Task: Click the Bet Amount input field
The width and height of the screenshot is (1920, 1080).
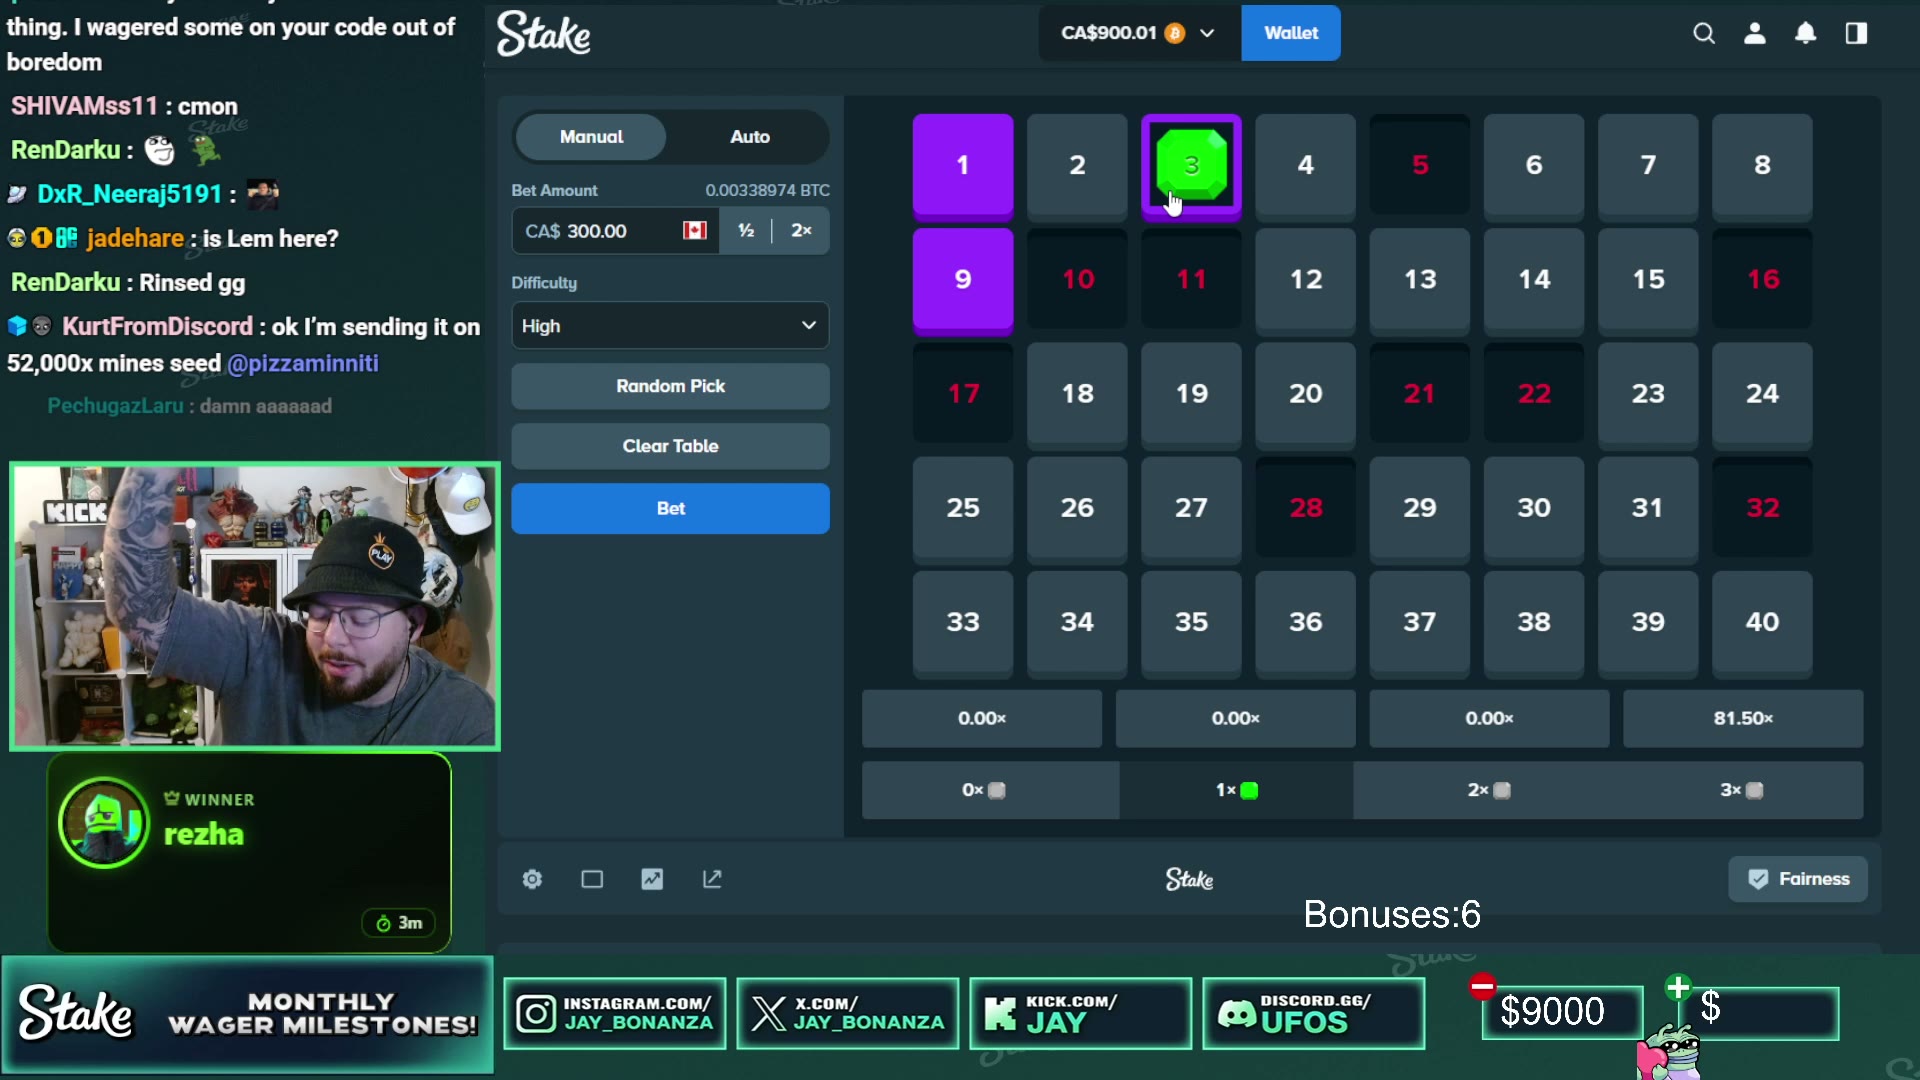Action: pos(615,231)
